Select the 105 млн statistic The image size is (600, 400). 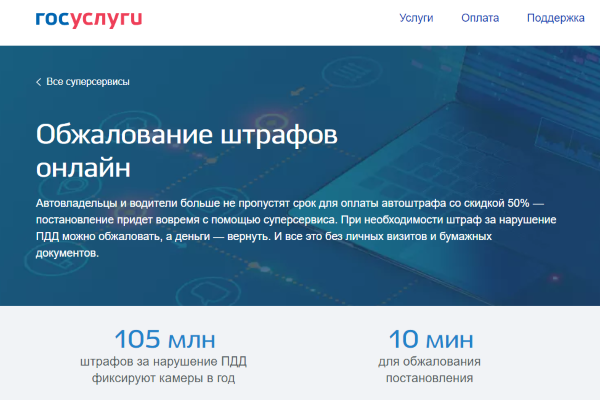(x=164, y=338)
